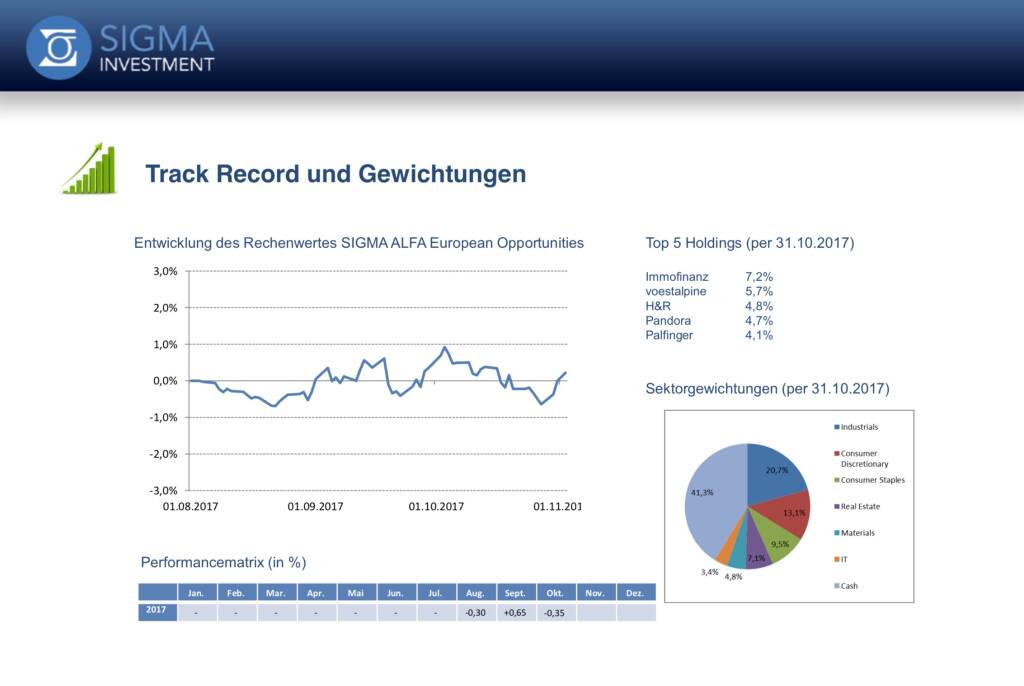The width and height of the screenshot is (1024, 686).
Task: Click the voestalpine holding entry
Action: pyautogui.click(x=676, y=291)
